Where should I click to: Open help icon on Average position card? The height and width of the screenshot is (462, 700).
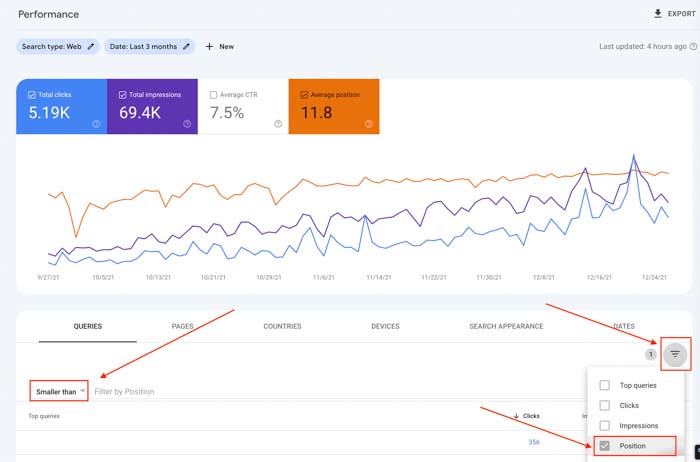369,124
